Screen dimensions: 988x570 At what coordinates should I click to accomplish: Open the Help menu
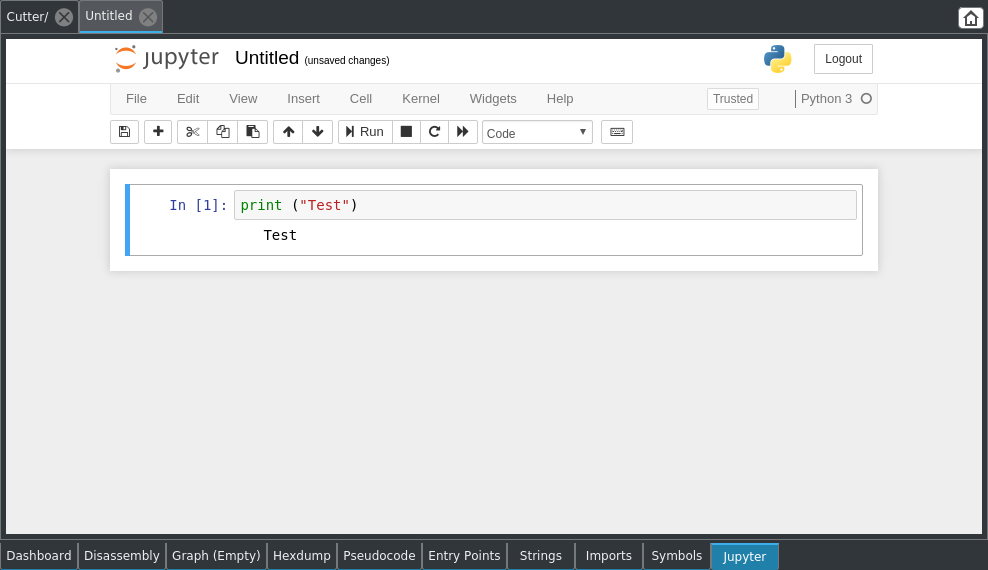click(x=560, y=99)
